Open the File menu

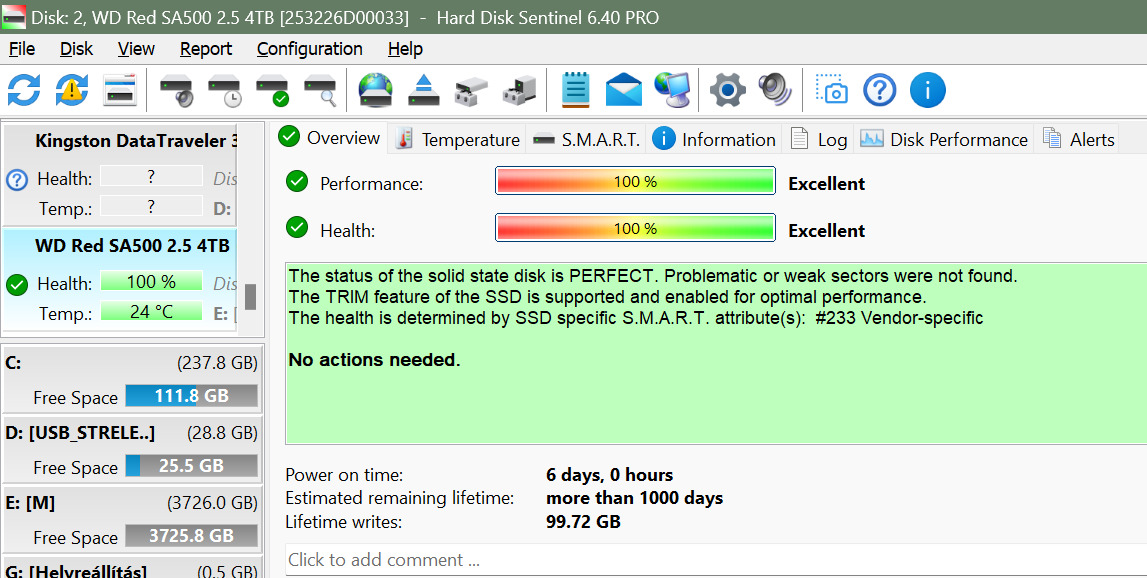click(22, 49)
